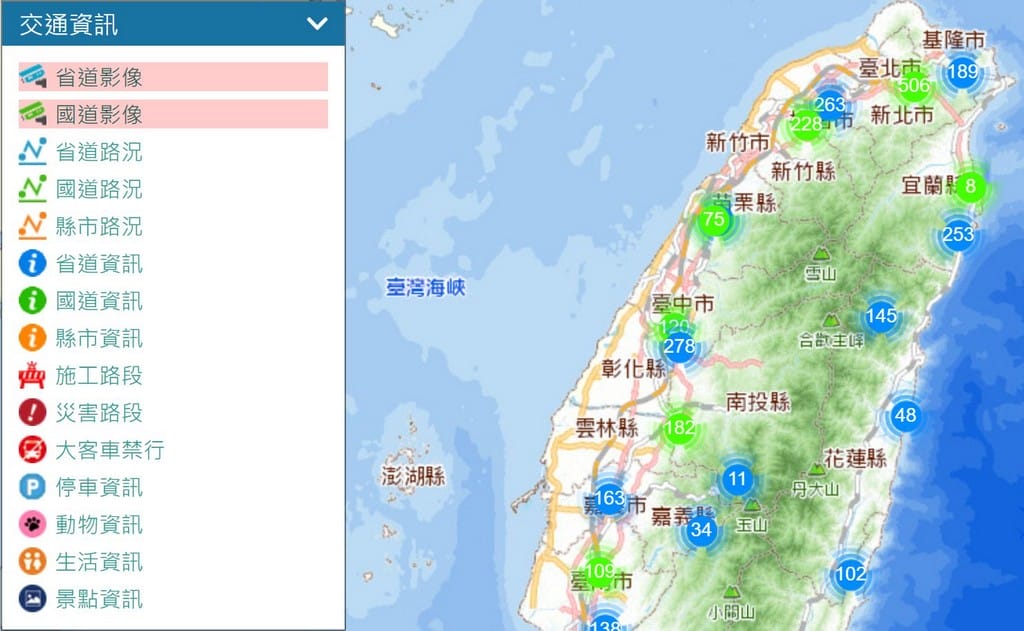Click the 新竹縣 map label

(803, 172)
